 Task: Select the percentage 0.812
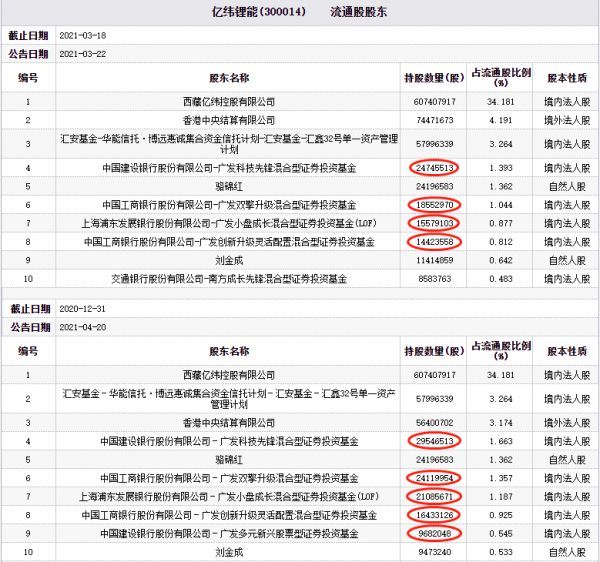(x=501, y=242)
